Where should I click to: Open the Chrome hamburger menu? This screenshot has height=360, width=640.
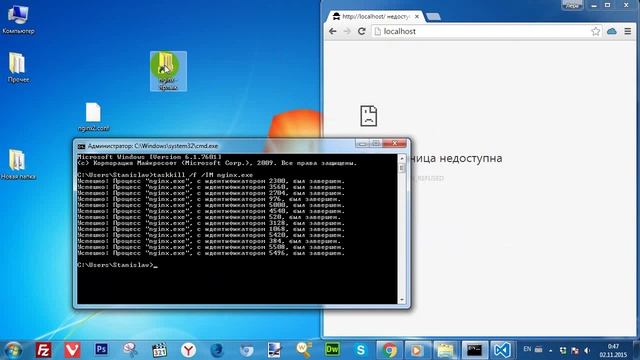pos(628,31)
